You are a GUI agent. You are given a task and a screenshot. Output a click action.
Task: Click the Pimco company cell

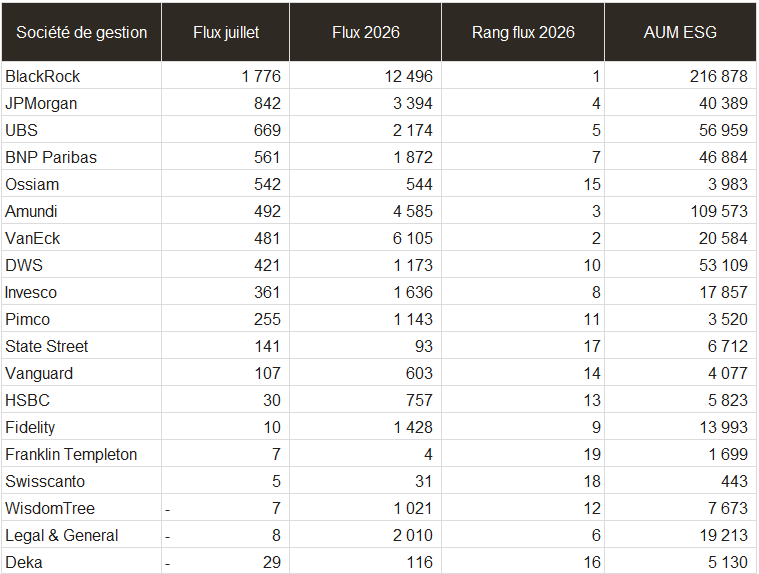(81, 319)
